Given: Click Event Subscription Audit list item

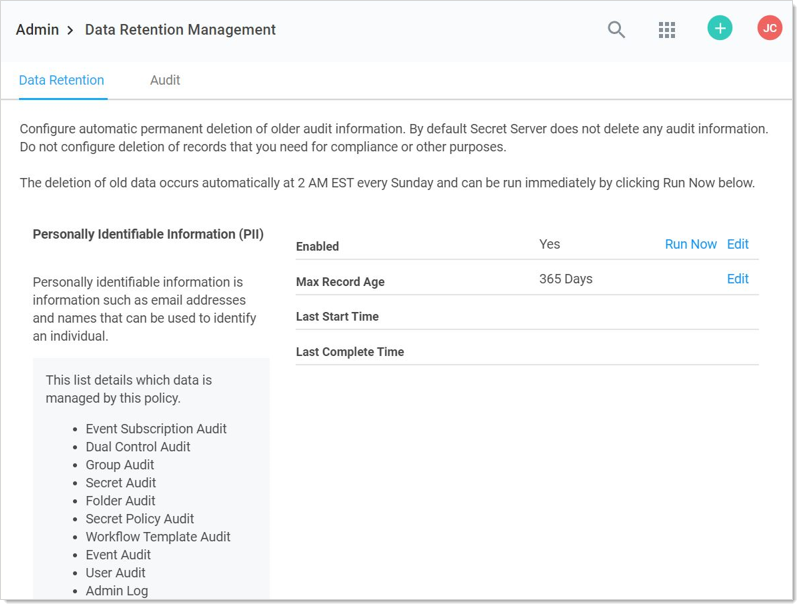Looking at the screenshot, I should click(x=156, y=429).
